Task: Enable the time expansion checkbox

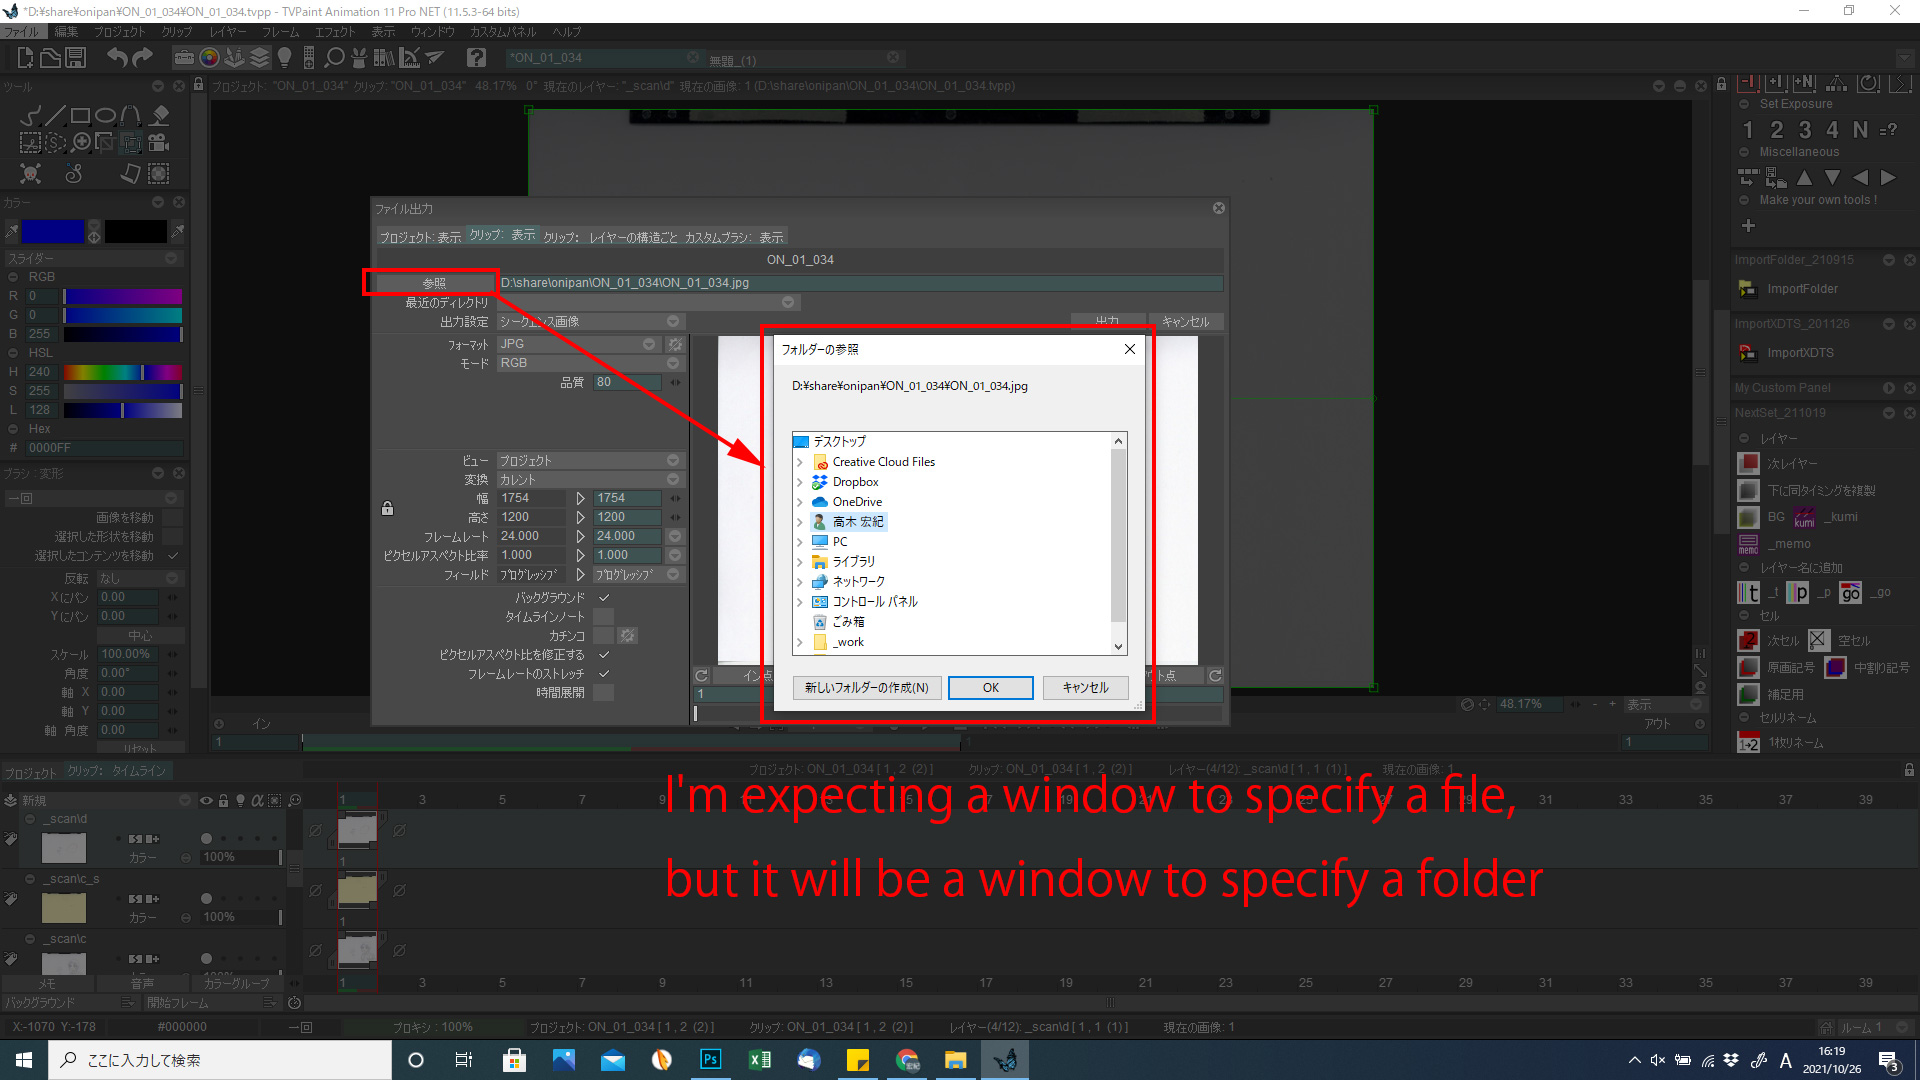Action: (x=603, y=693)
